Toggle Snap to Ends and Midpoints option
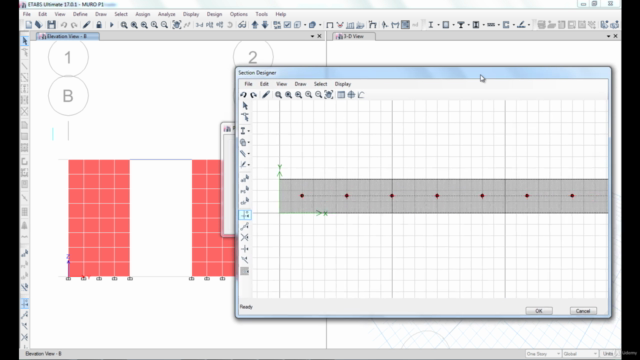The height and width of the screenshot is (360, 640). 245,226
